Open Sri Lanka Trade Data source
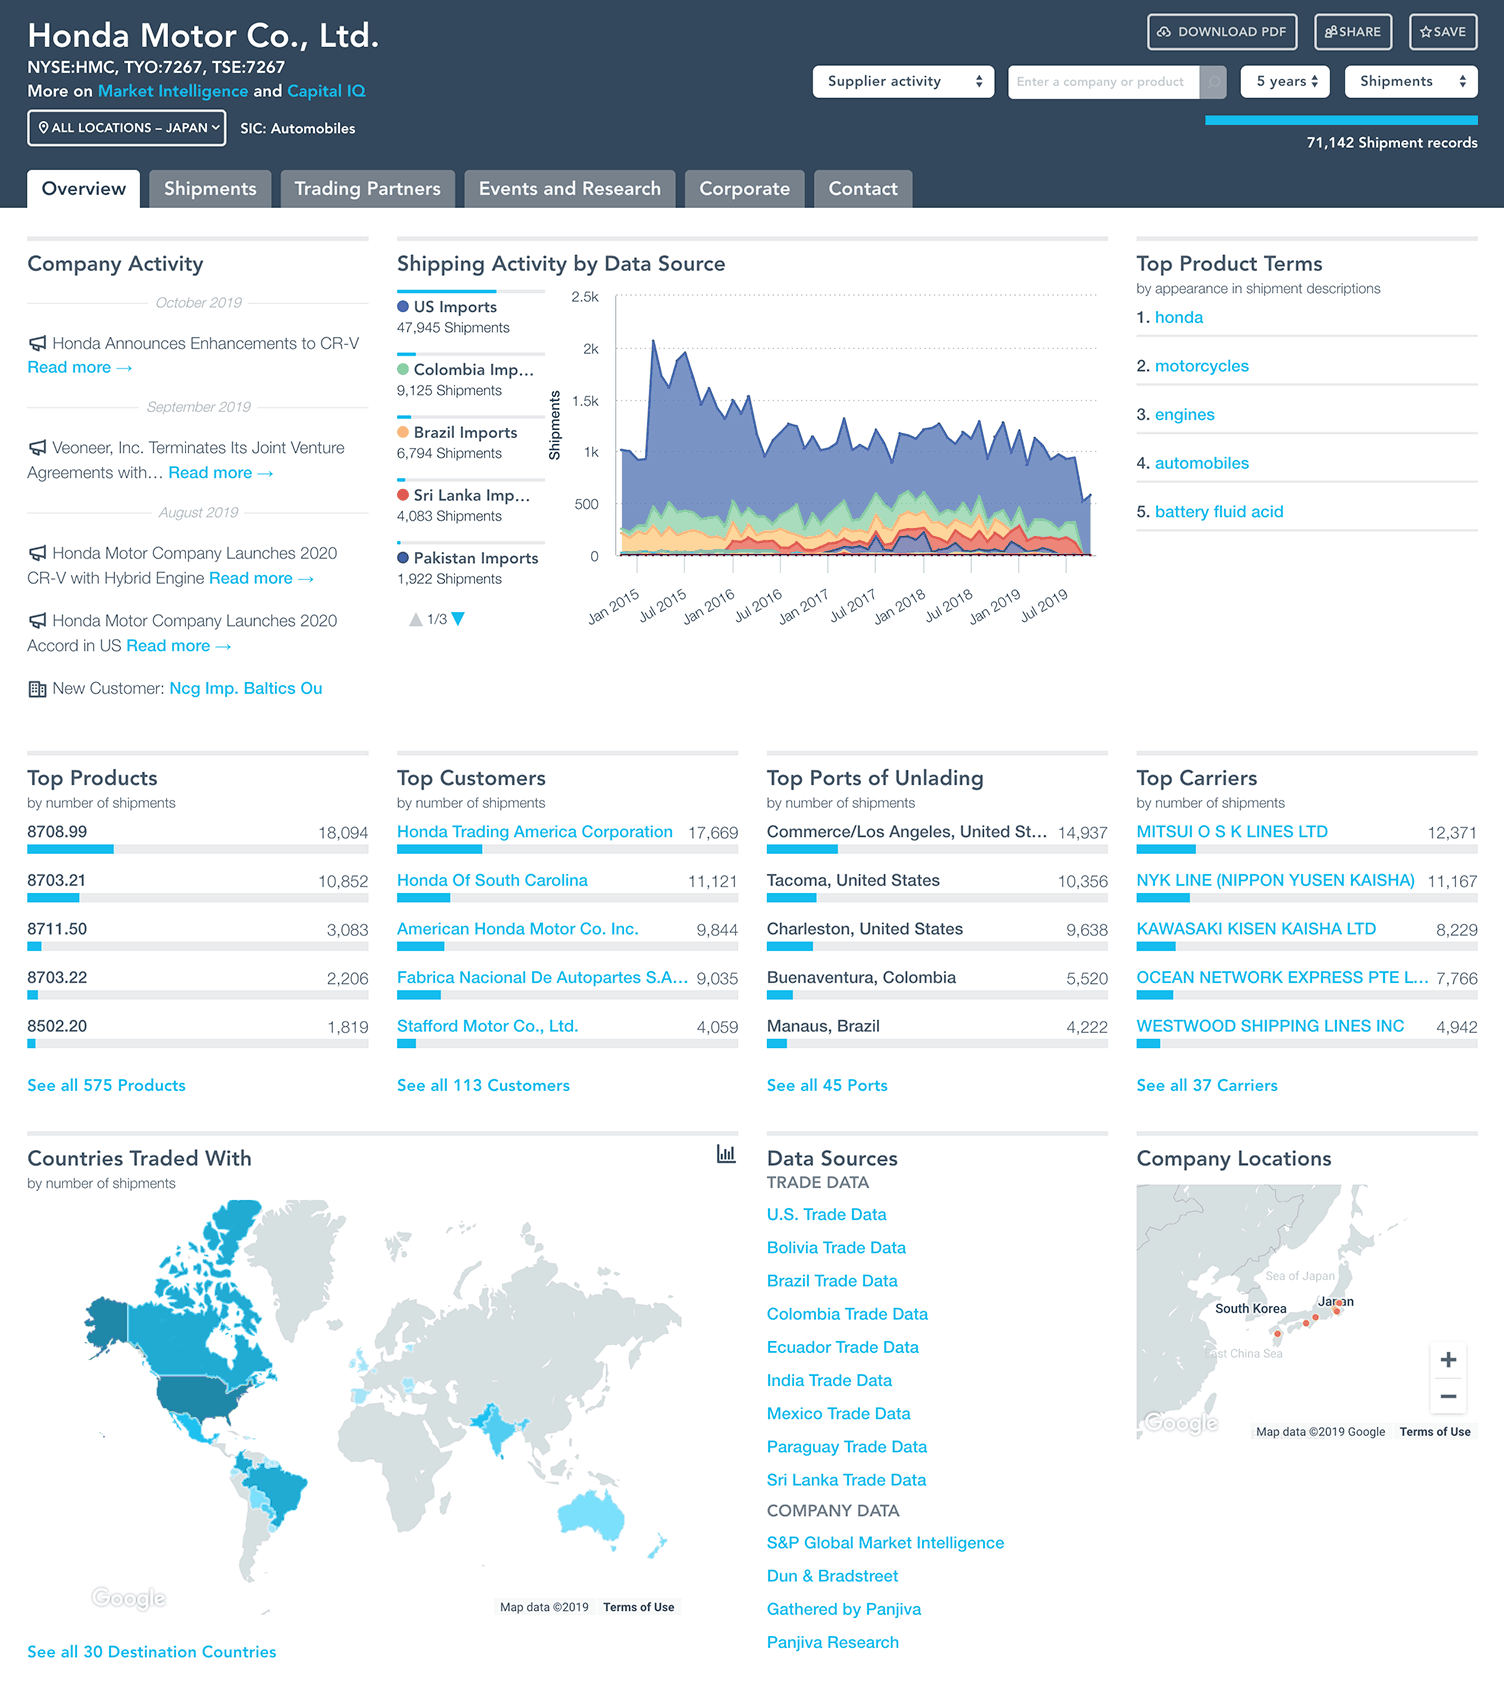1504x1684 pixels. click(846, 1480)
